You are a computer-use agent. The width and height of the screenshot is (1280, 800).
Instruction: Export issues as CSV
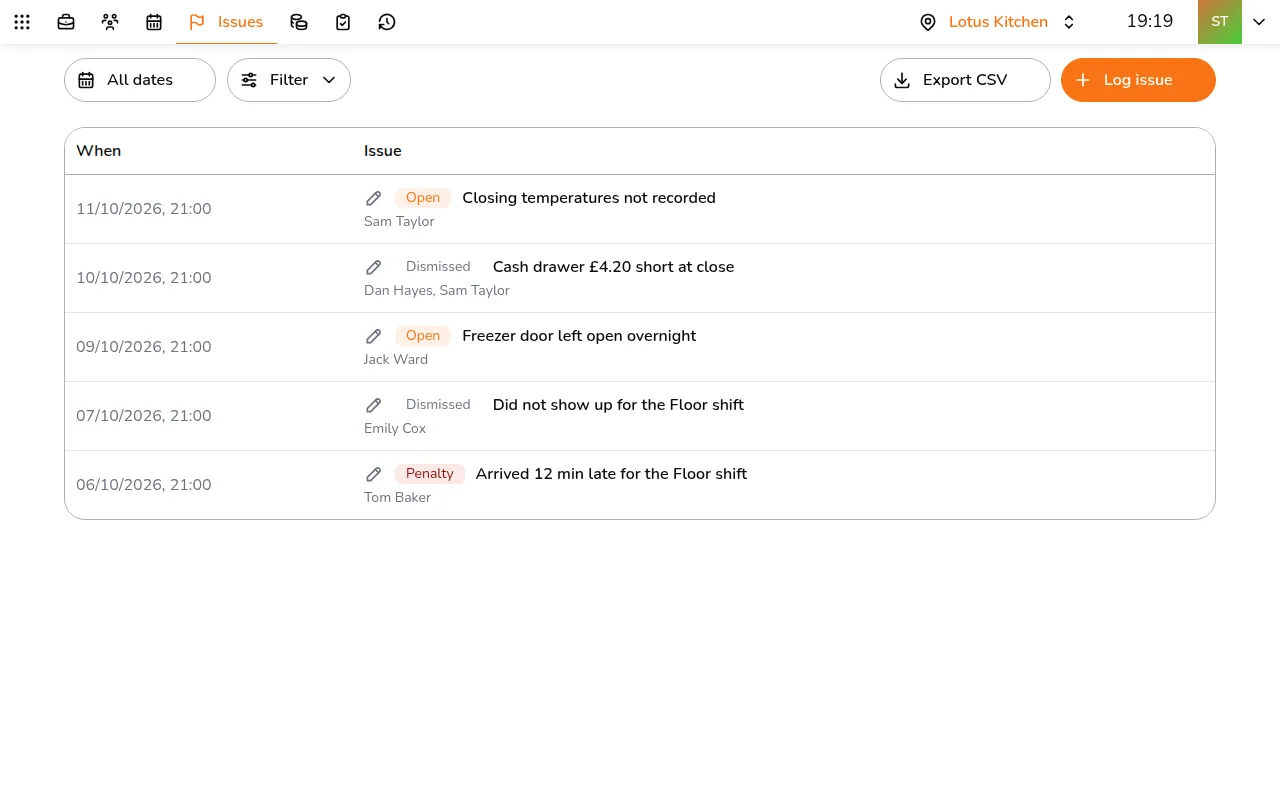tap(965, 80)
